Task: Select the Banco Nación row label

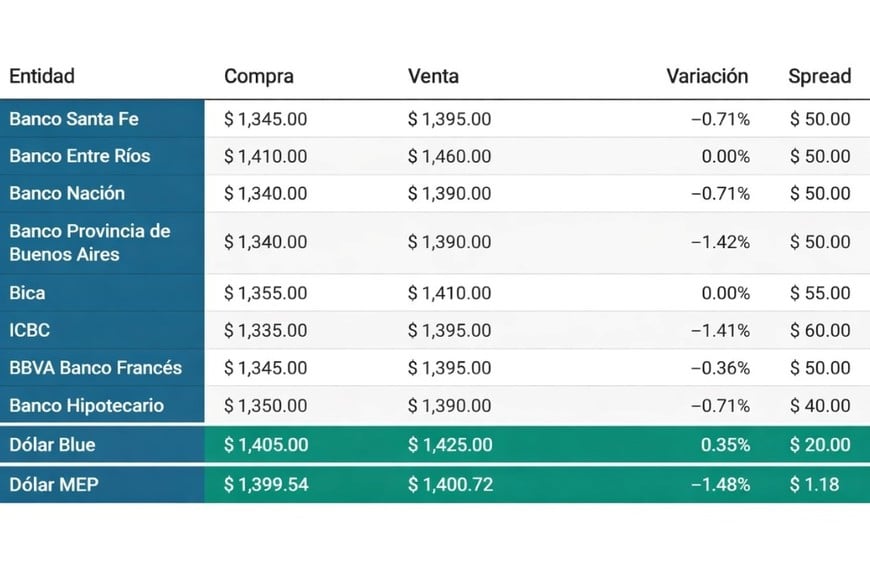Action: coord(67,193)
